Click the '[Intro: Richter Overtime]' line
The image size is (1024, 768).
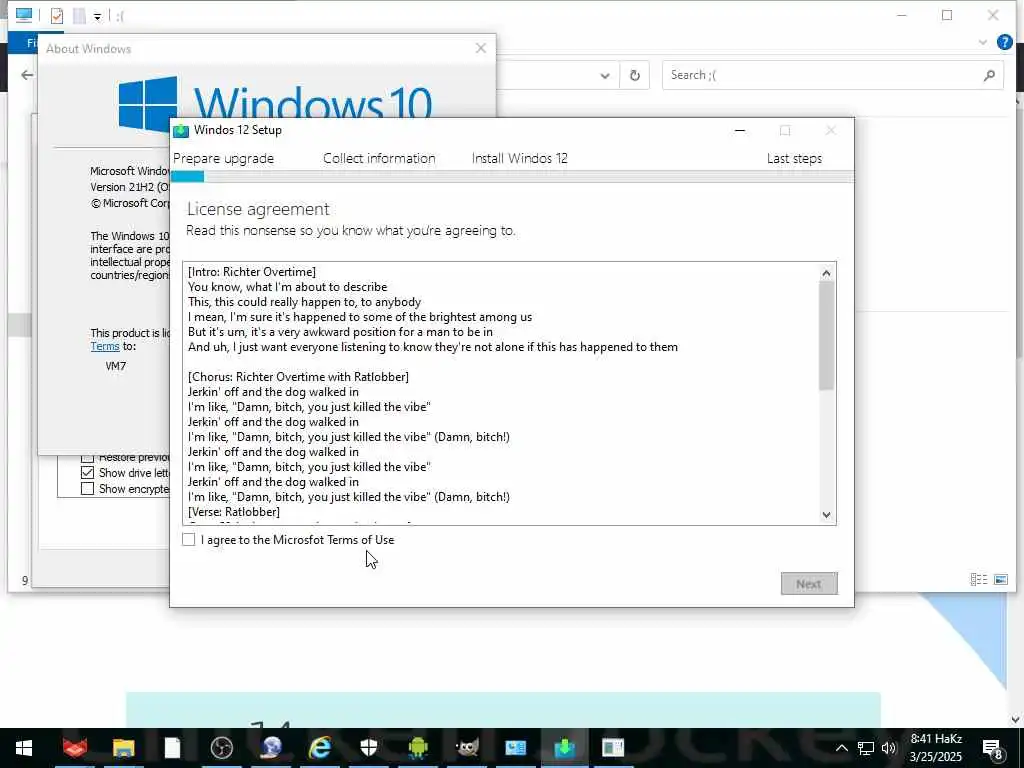[252, 272]
